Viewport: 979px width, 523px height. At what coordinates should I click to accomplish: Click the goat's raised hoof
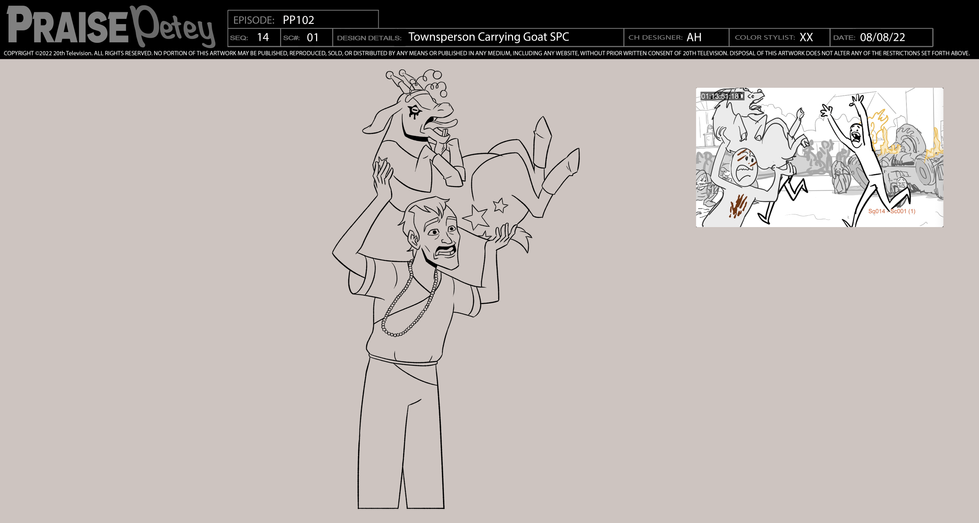point(543,134)
